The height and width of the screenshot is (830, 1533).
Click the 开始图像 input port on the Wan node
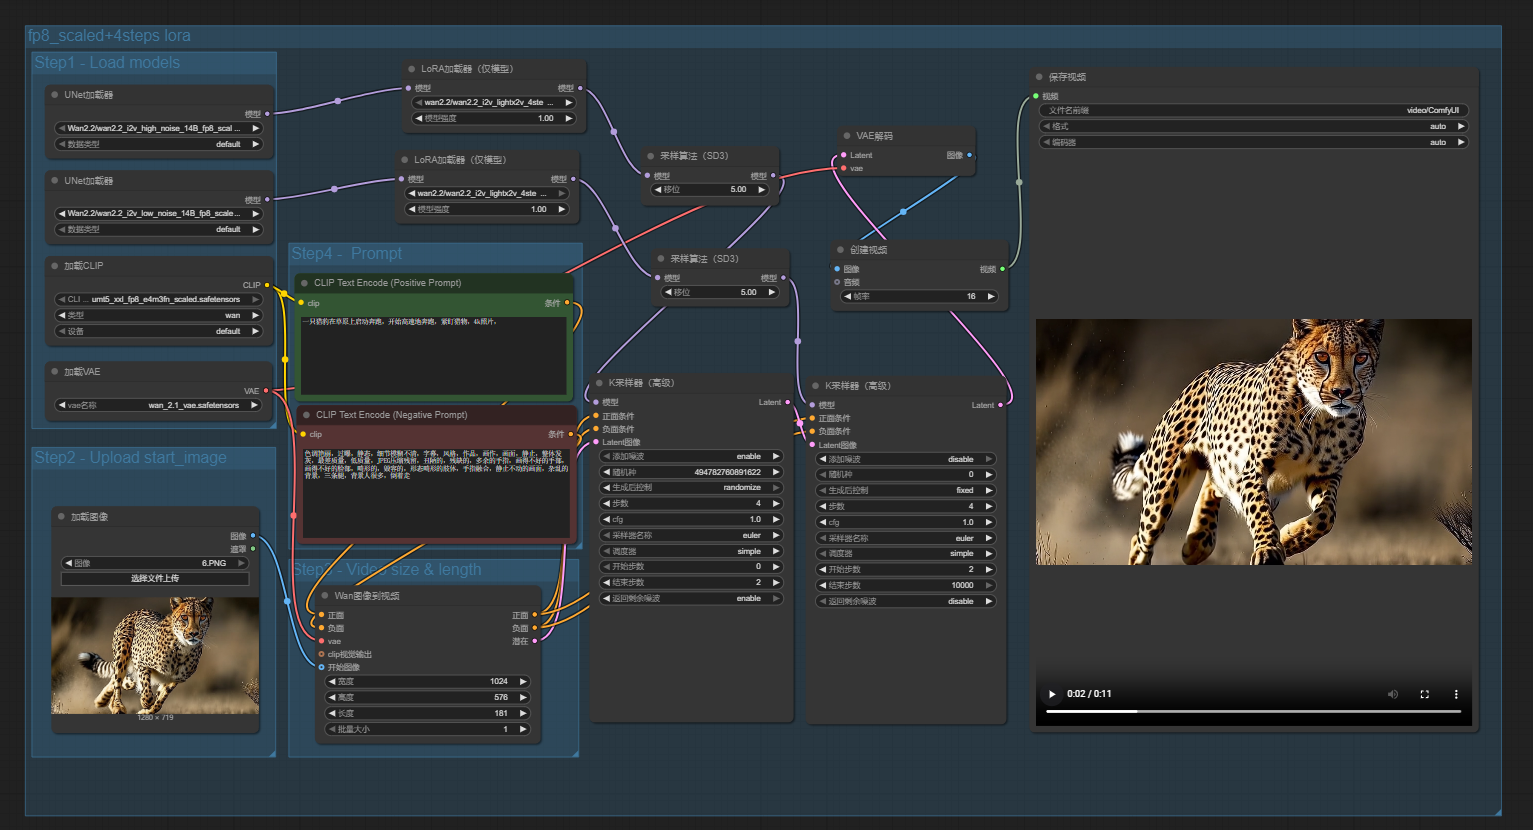321,667
